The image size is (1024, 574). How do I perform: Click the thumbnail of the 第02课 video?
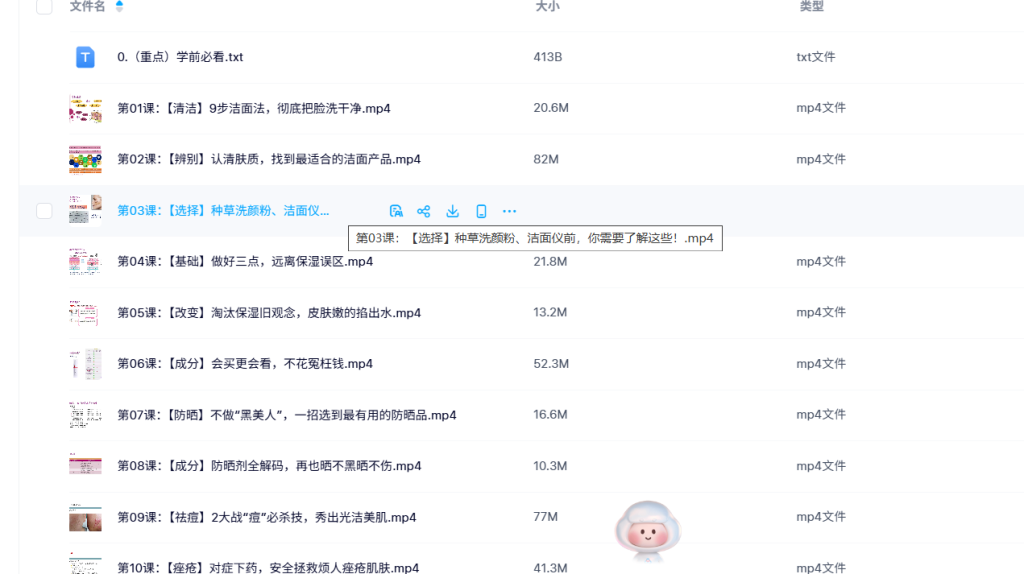85,159
